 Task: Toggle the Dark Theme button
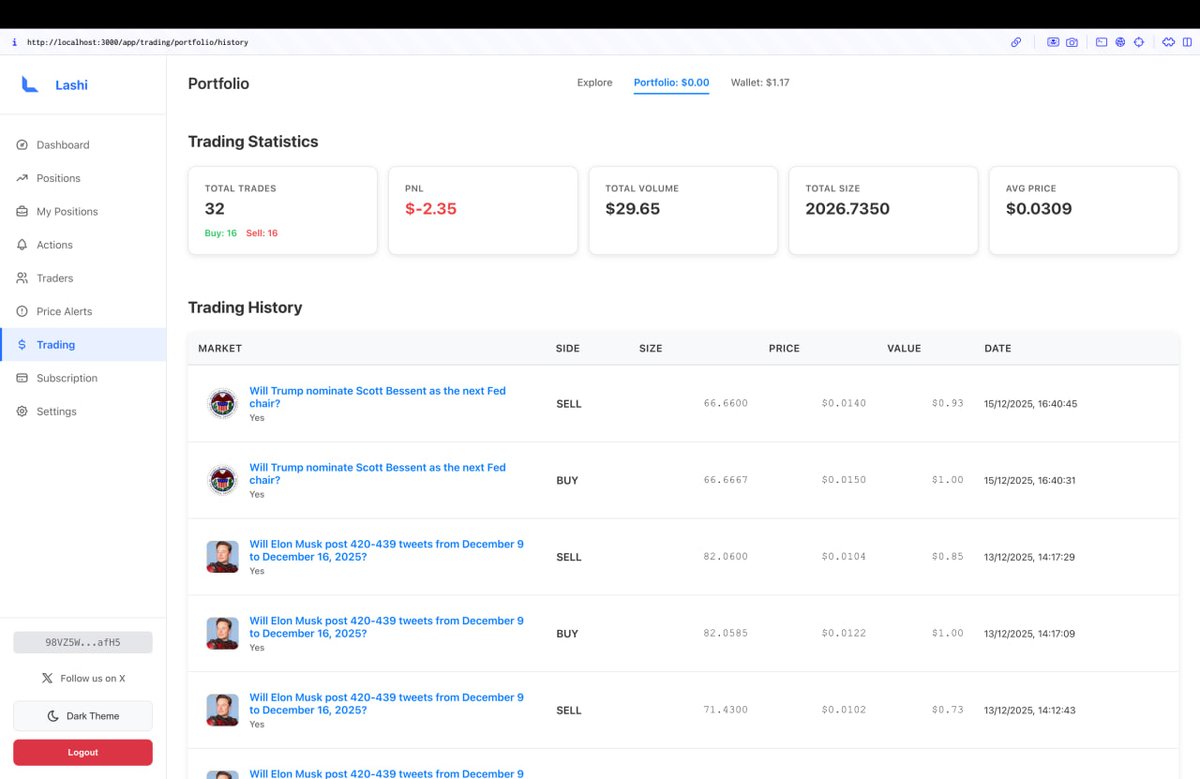(x=83, y=716)
